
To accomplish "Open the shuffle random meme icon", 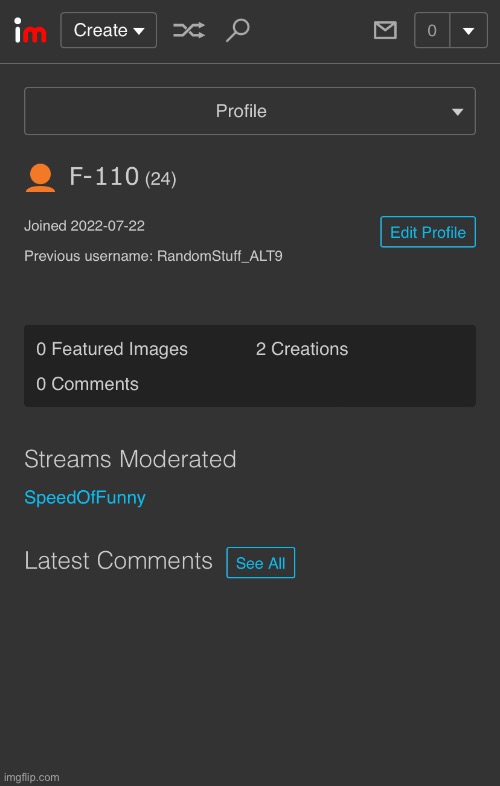I will pos(189,31).
